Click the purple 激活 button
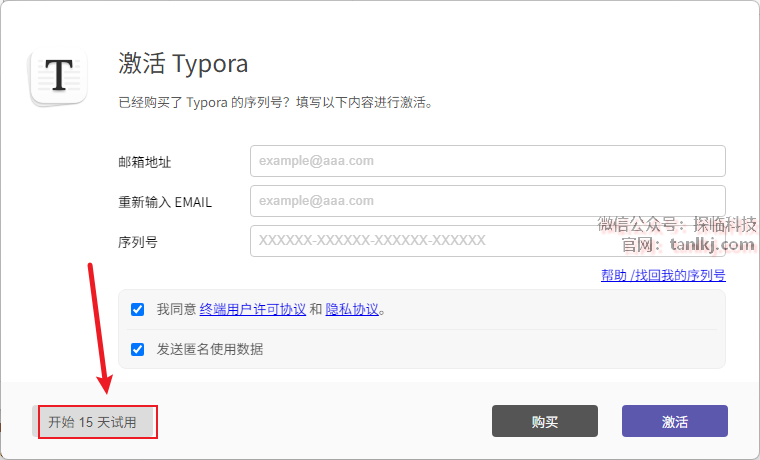The width and height of the screenshot is (760, 460). point(675,421)
